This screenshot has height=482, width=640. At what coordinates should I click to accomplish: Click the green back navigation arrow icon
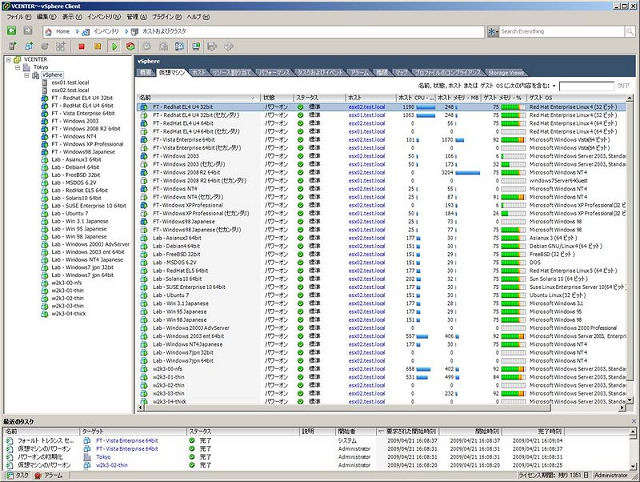click(x=11, y=31)
